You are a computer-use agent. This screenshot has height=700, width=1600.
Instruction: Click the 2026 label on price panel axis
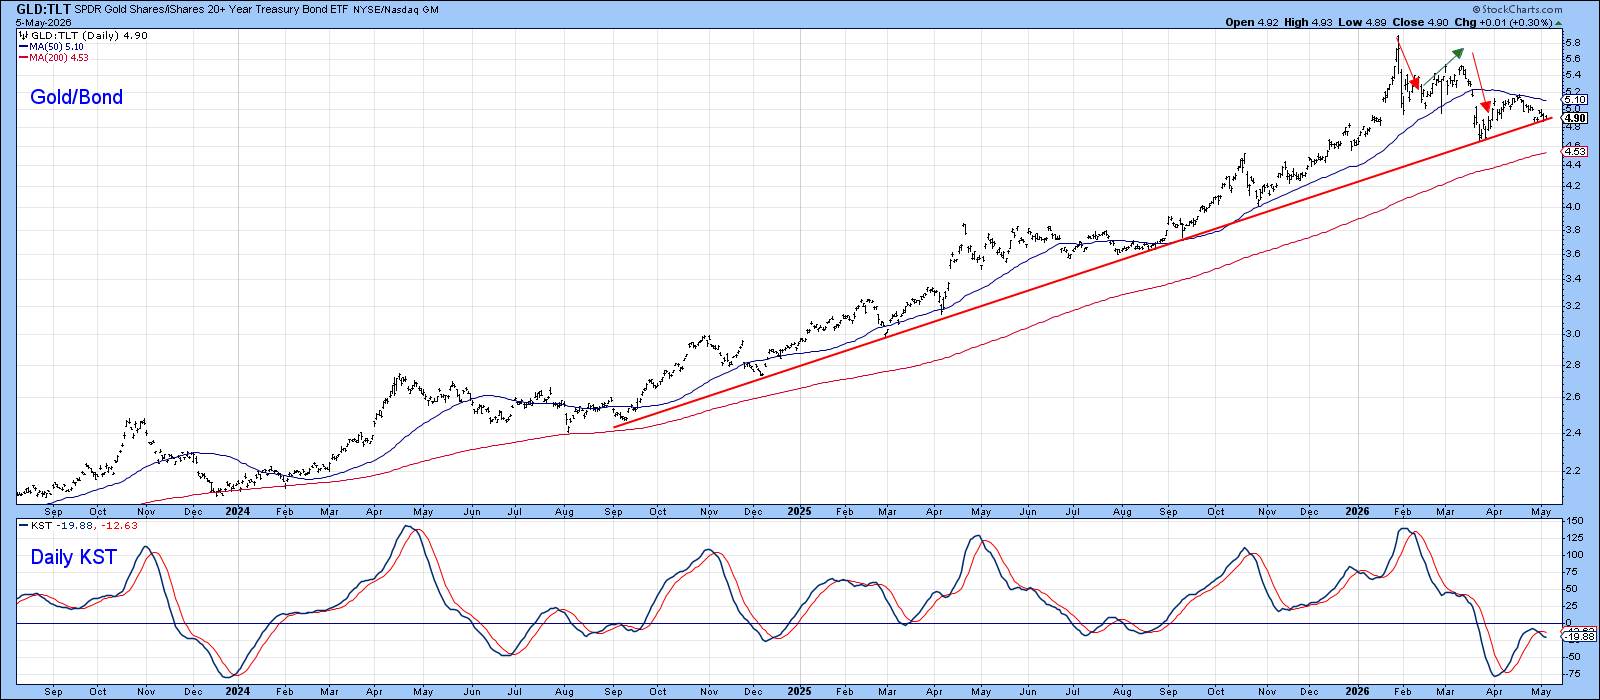point(1357,511)
